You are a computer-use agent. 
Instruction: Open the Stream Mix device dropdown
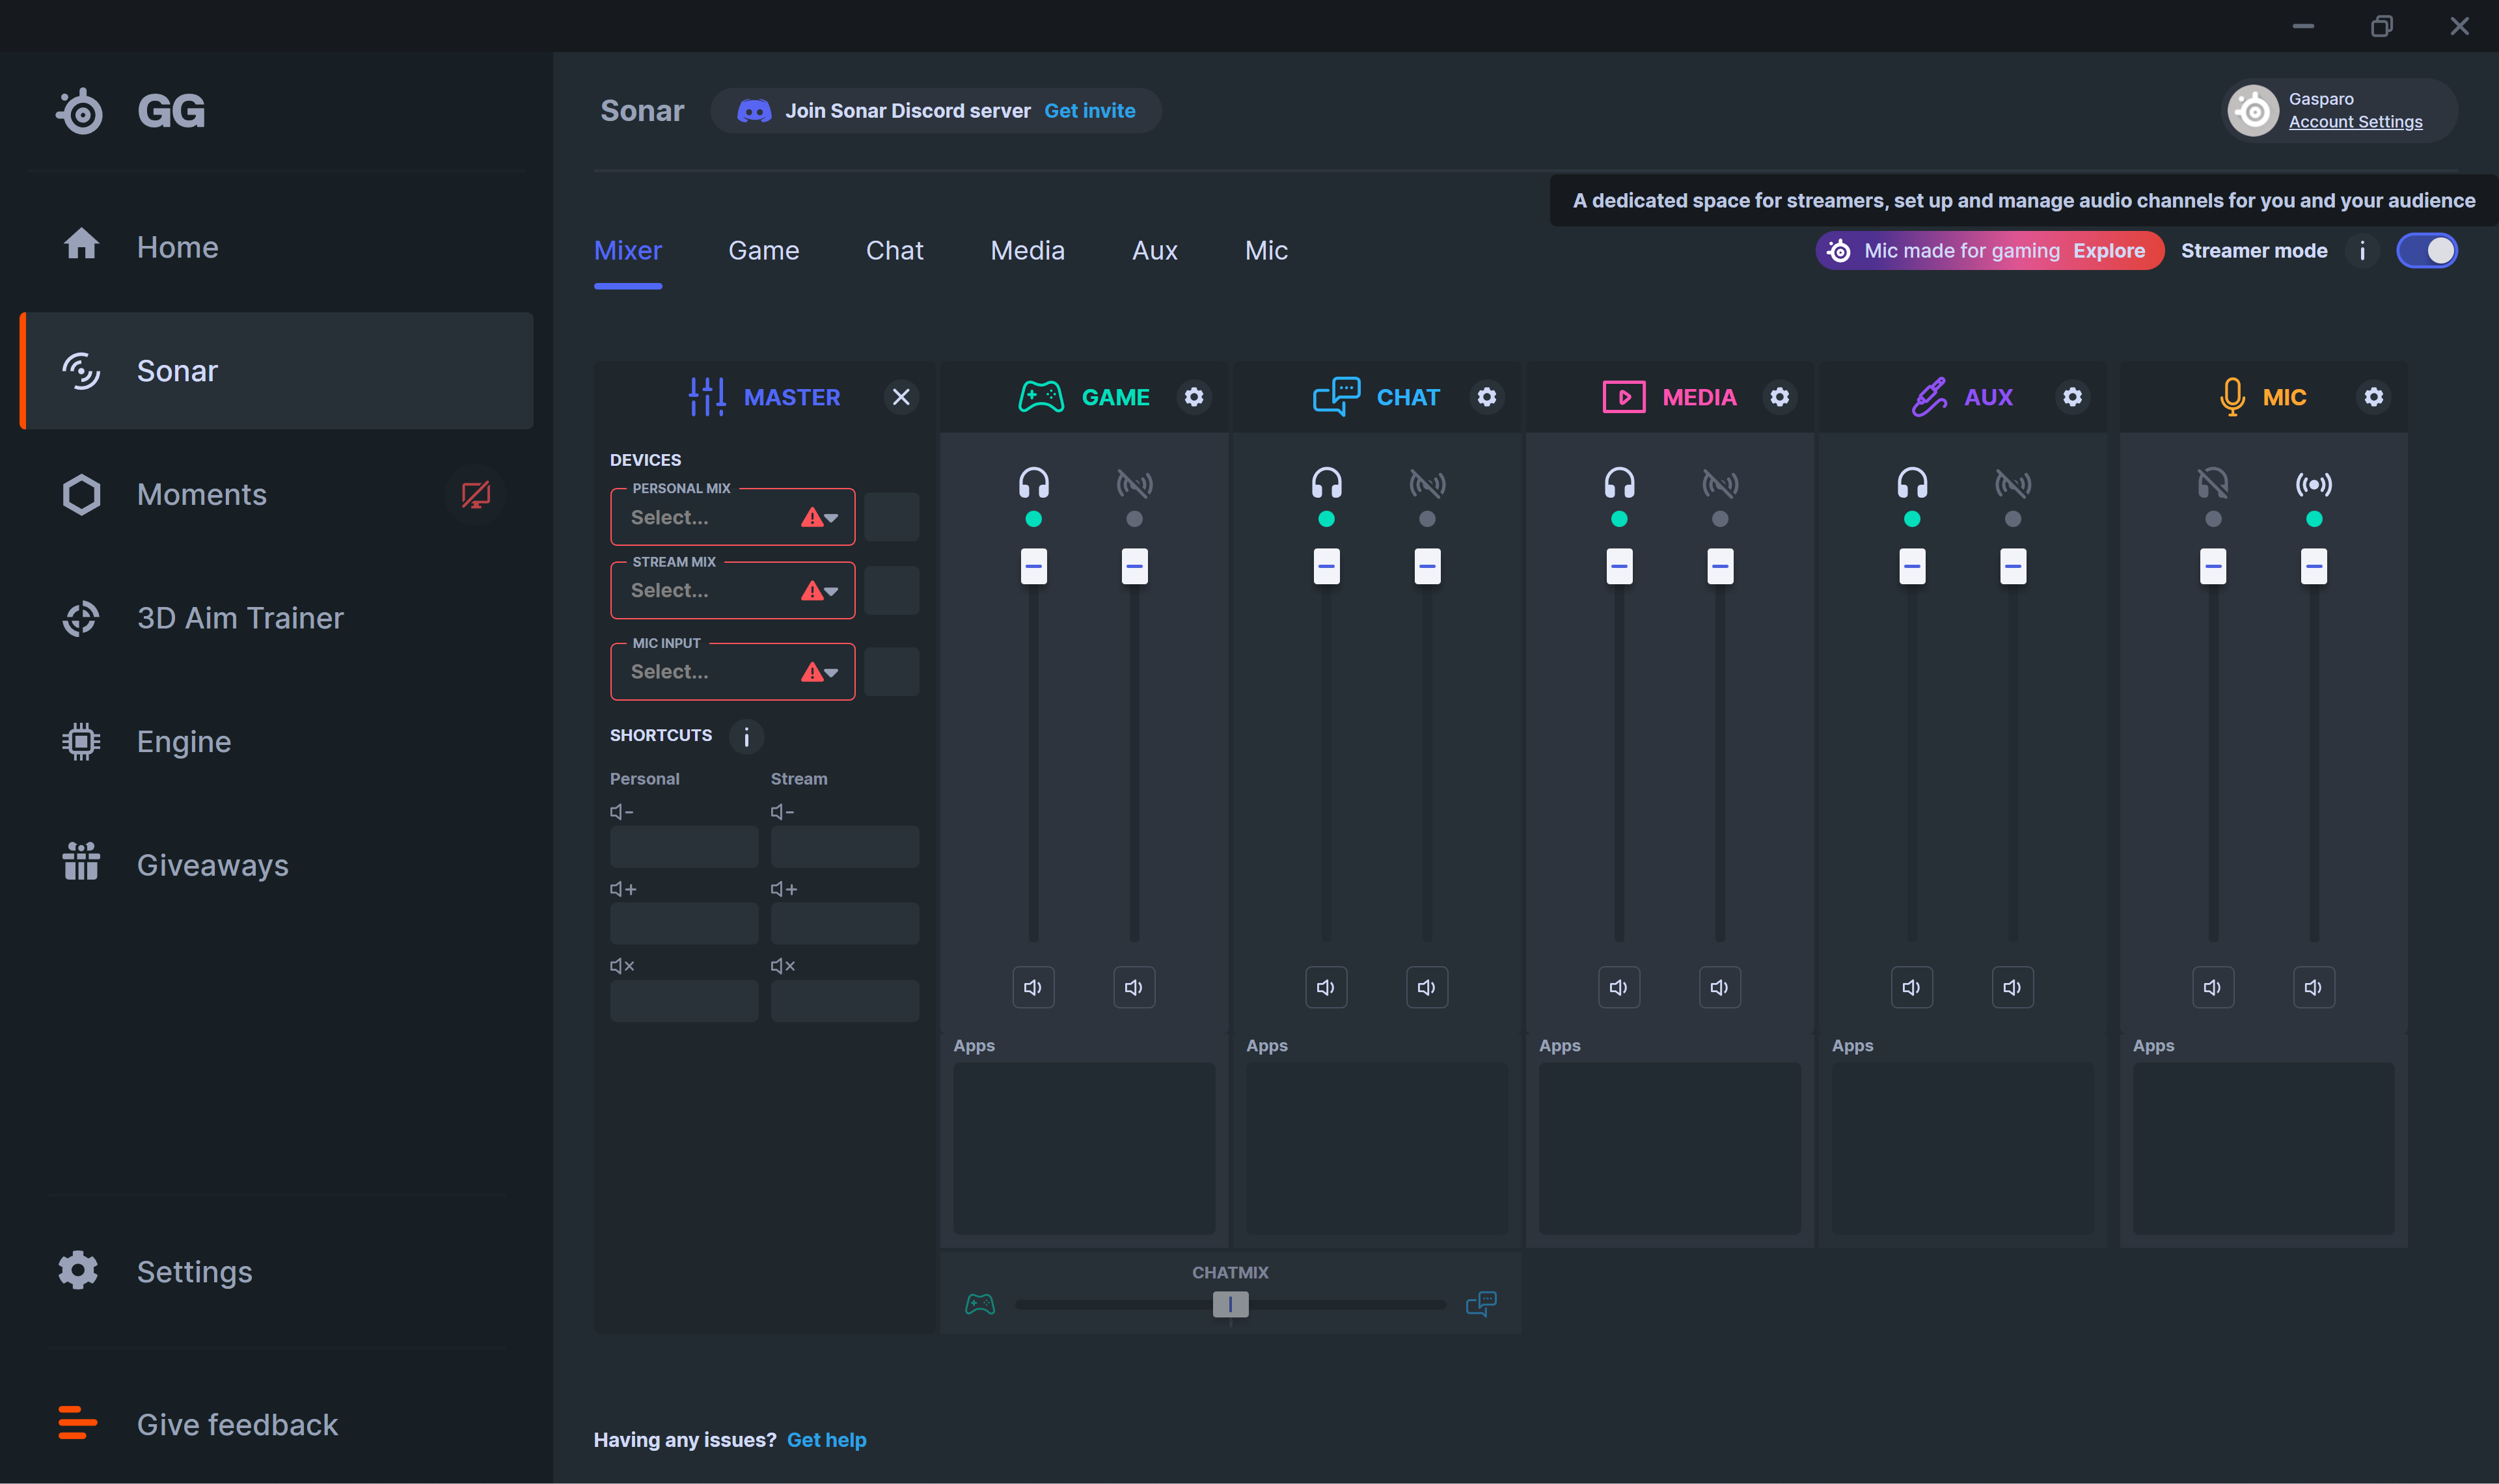pyautogui.click(x=733, y=591)
